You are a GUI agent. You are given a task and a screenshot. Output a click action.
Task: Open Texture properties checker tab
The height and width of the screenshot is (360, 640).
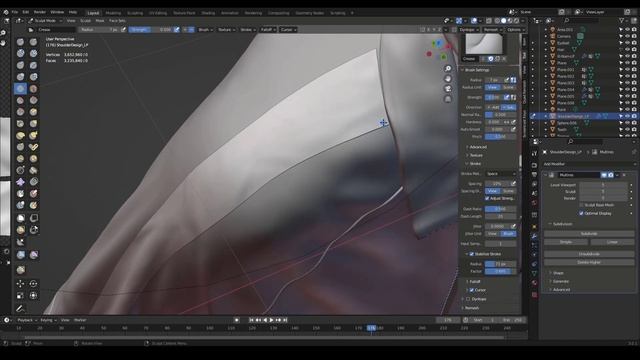534,294
